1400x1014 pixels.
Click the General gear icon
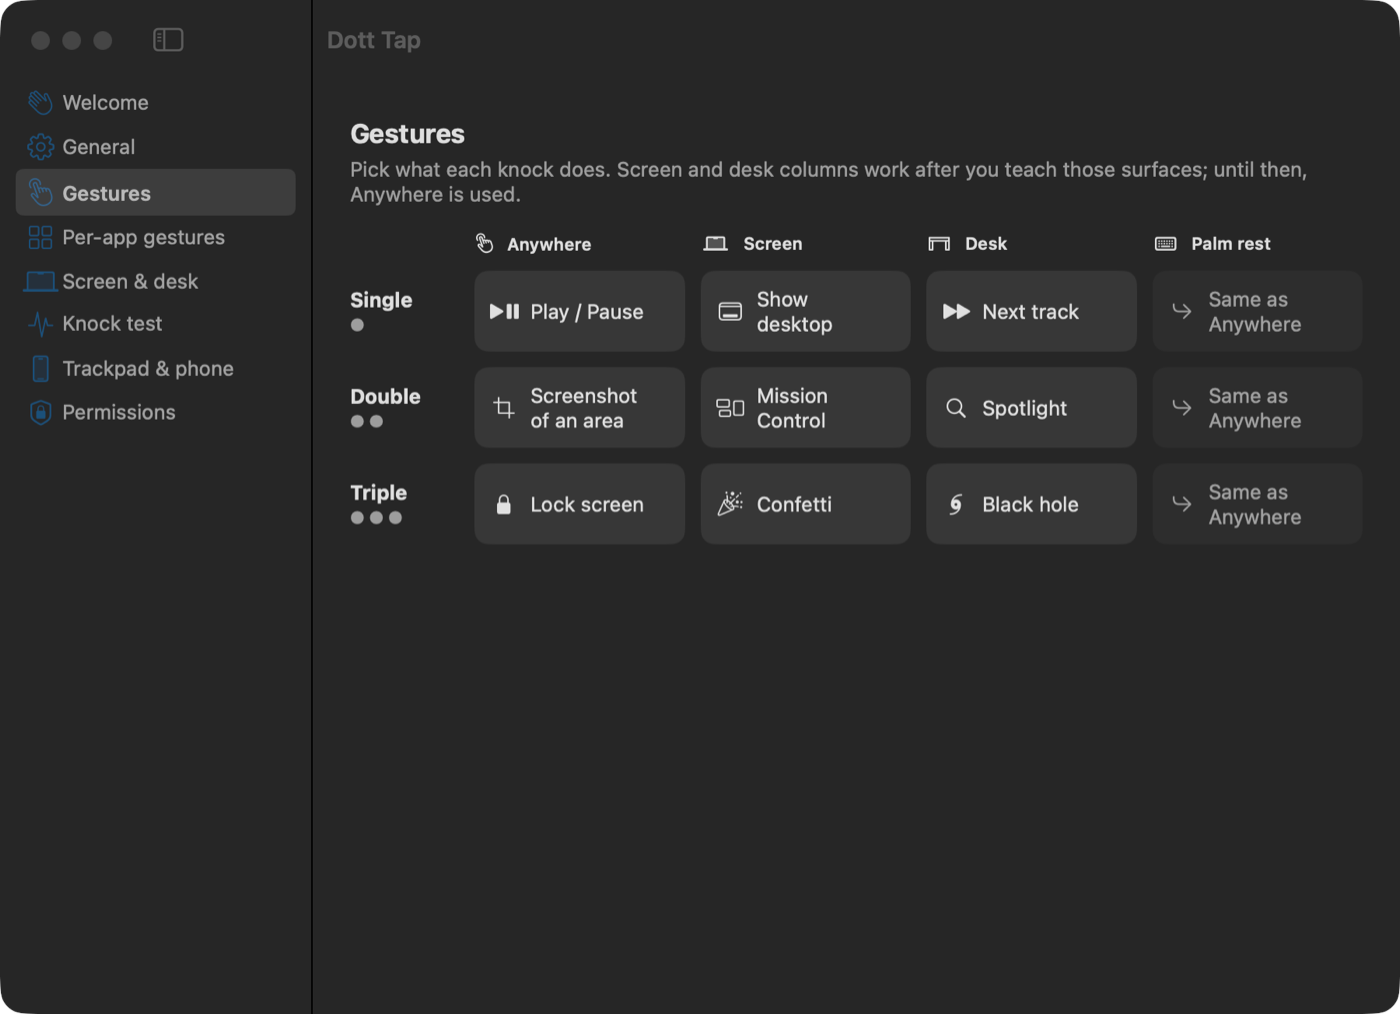(x=40, y=147)
